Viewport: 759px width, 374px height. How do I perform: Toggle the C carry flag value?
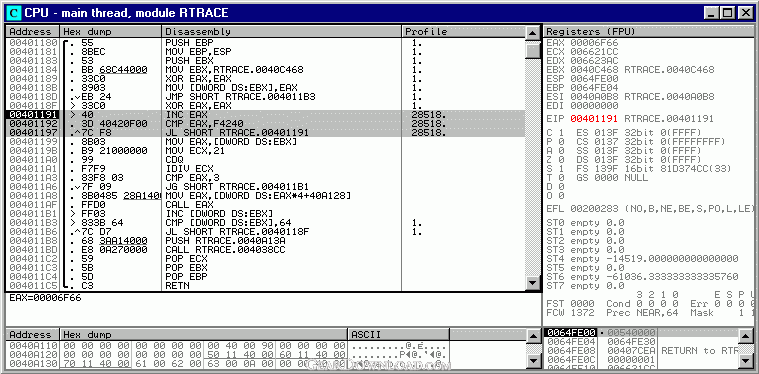[562, 133]
